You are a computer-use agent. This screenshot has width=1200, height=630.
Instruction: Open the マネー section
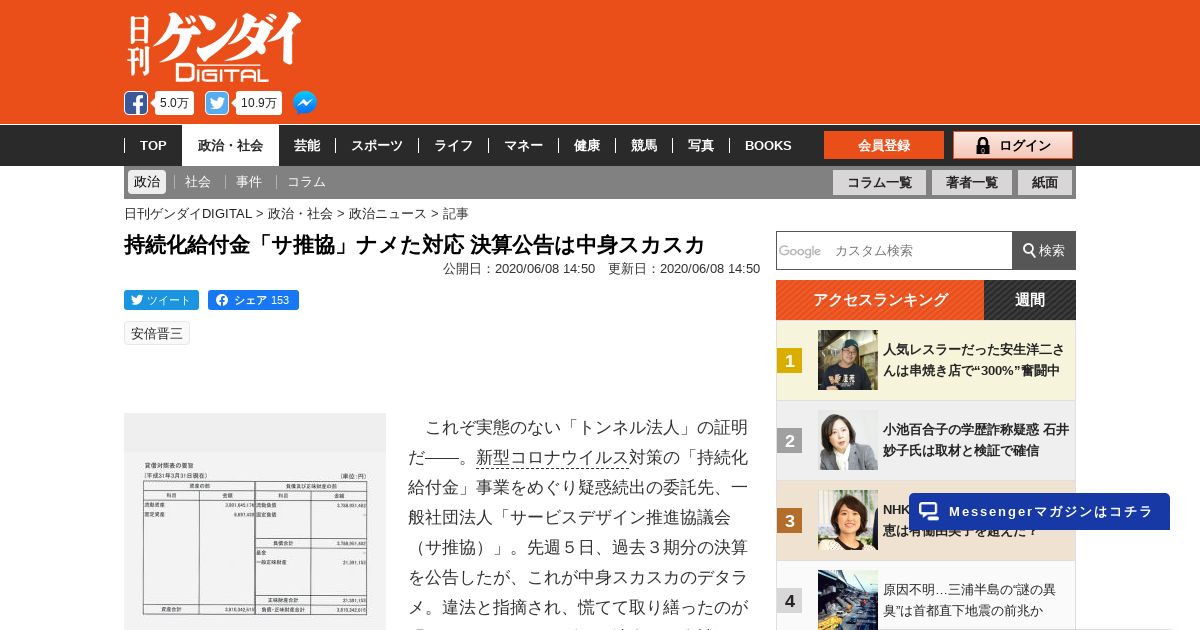[x=523, y=145]
